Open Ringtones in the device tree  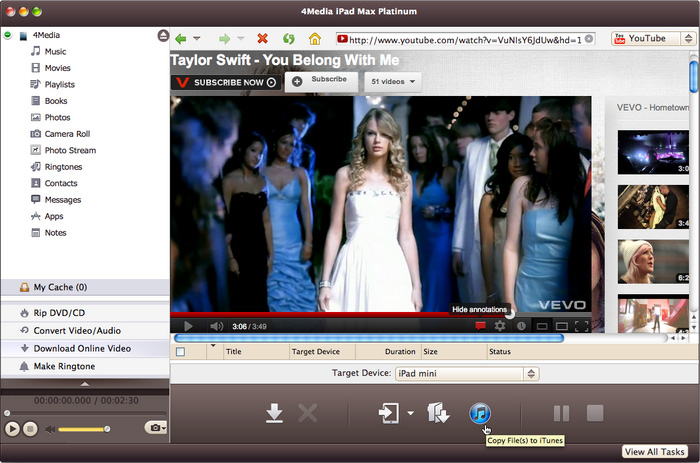[63, 167]
